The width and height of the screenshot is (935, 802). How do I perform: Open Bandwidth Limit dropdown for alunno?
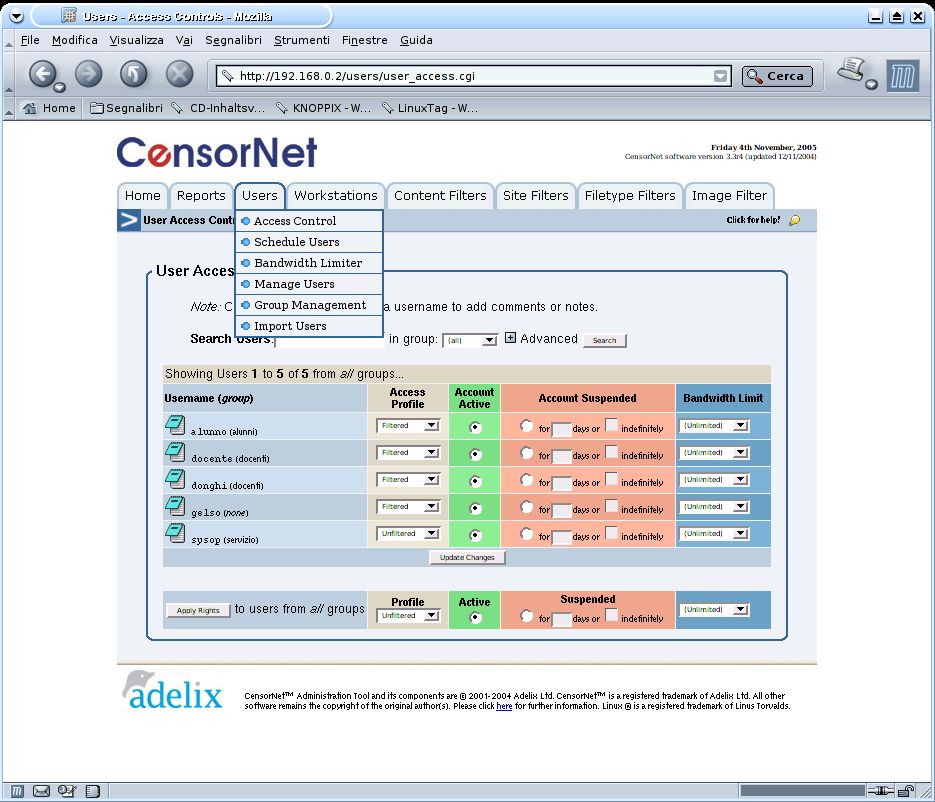click(x=714, y=426)
